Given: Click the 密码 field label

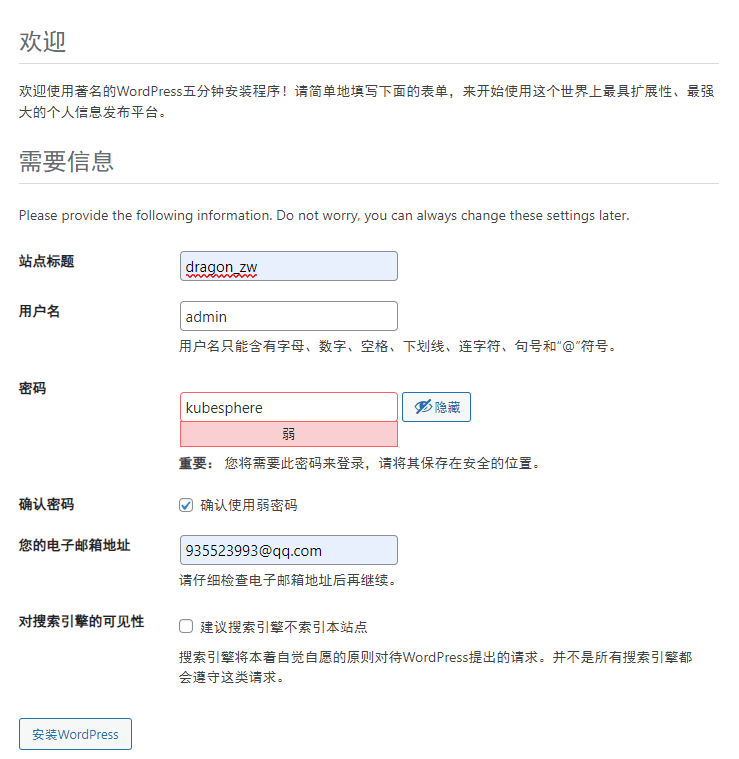Looking at the screenshot, I should (32, 388).
